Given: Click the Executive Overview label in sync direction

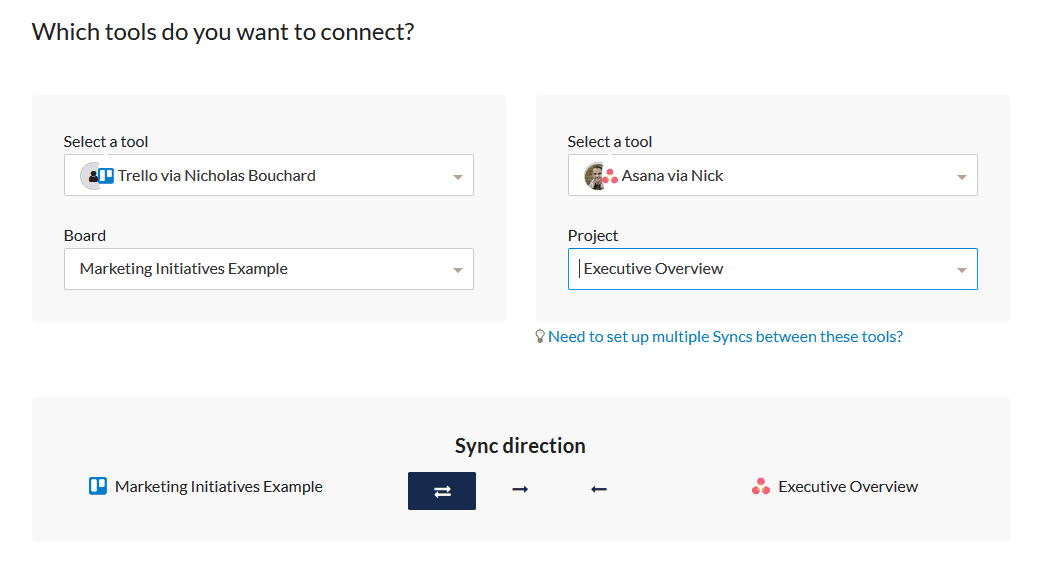Looking at the screenshot, I should click(848, 486).
